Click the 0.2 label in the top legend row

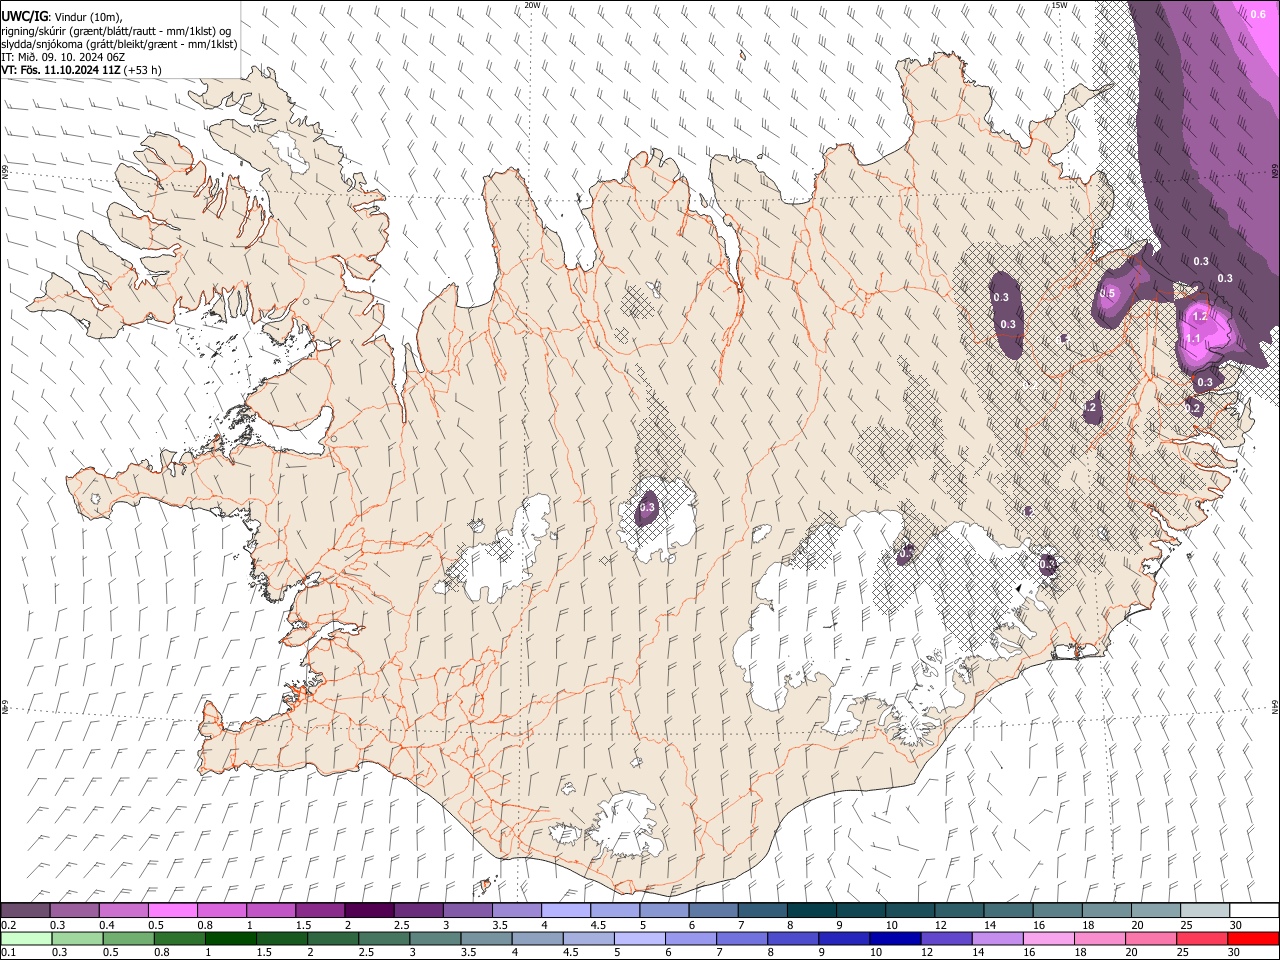(9, 925)
